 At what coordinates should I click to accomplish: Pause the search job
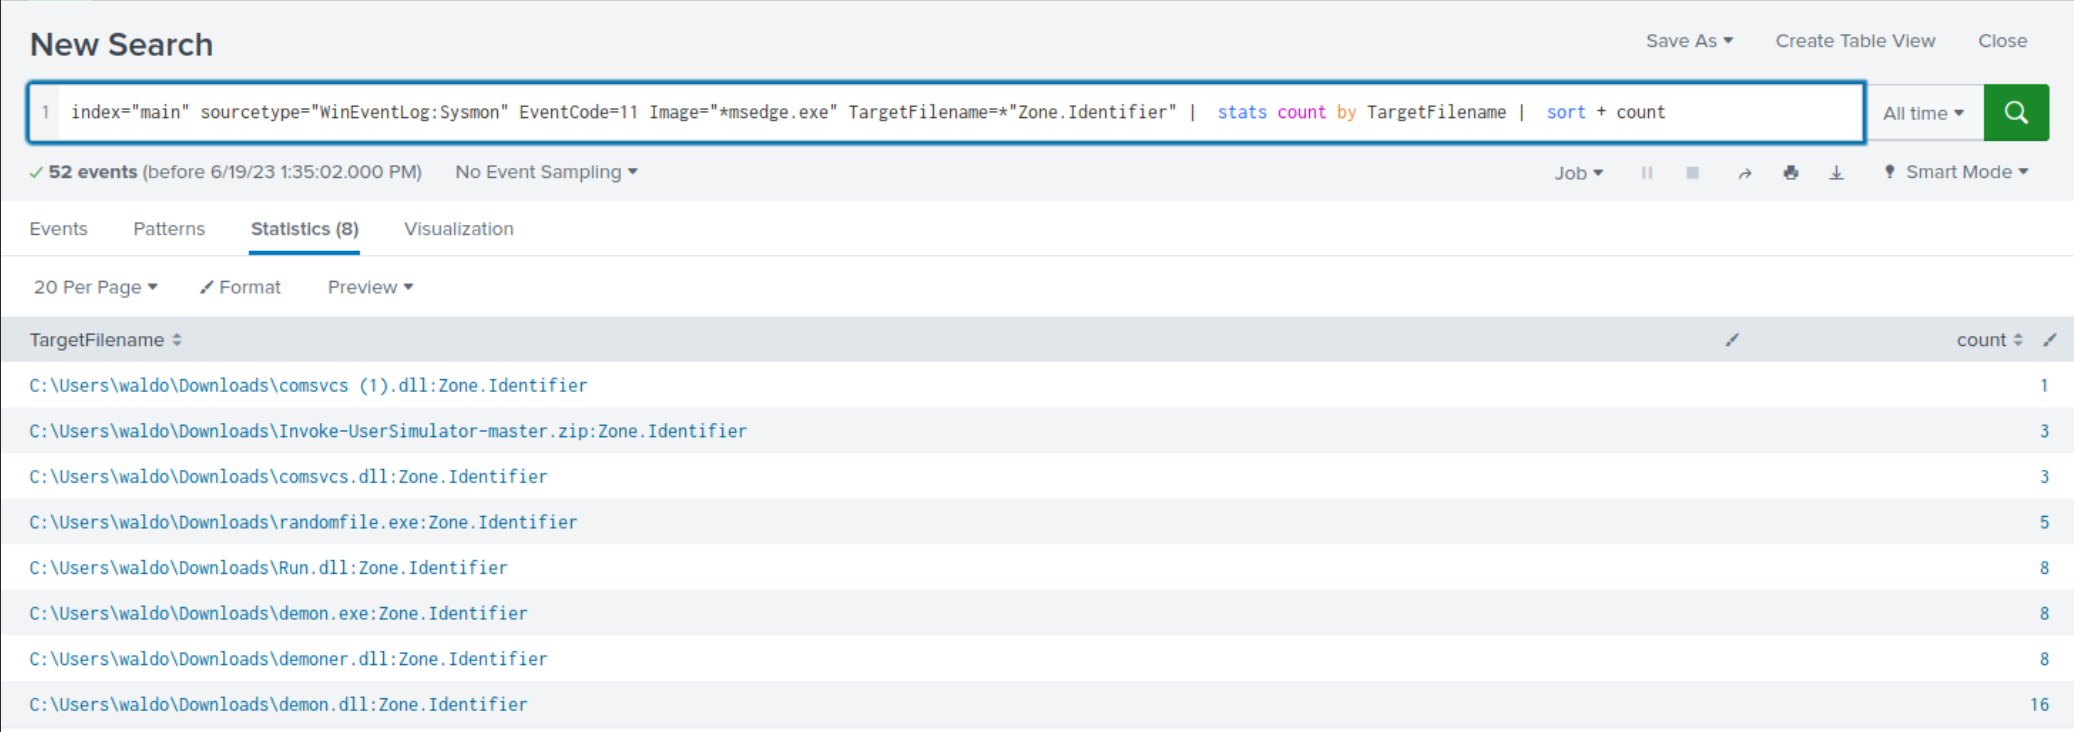[1647, 173]
